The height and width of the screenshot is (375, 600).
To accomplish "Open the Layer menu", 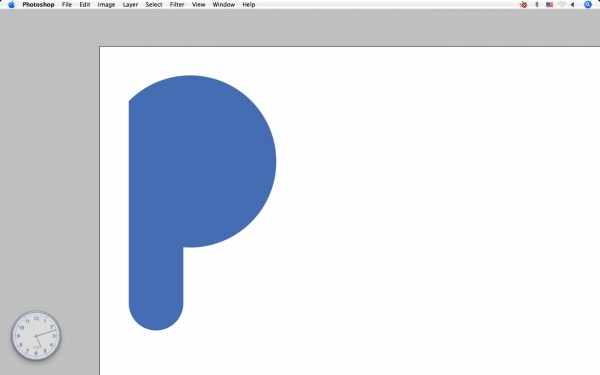I will click(x=130, y=5).
